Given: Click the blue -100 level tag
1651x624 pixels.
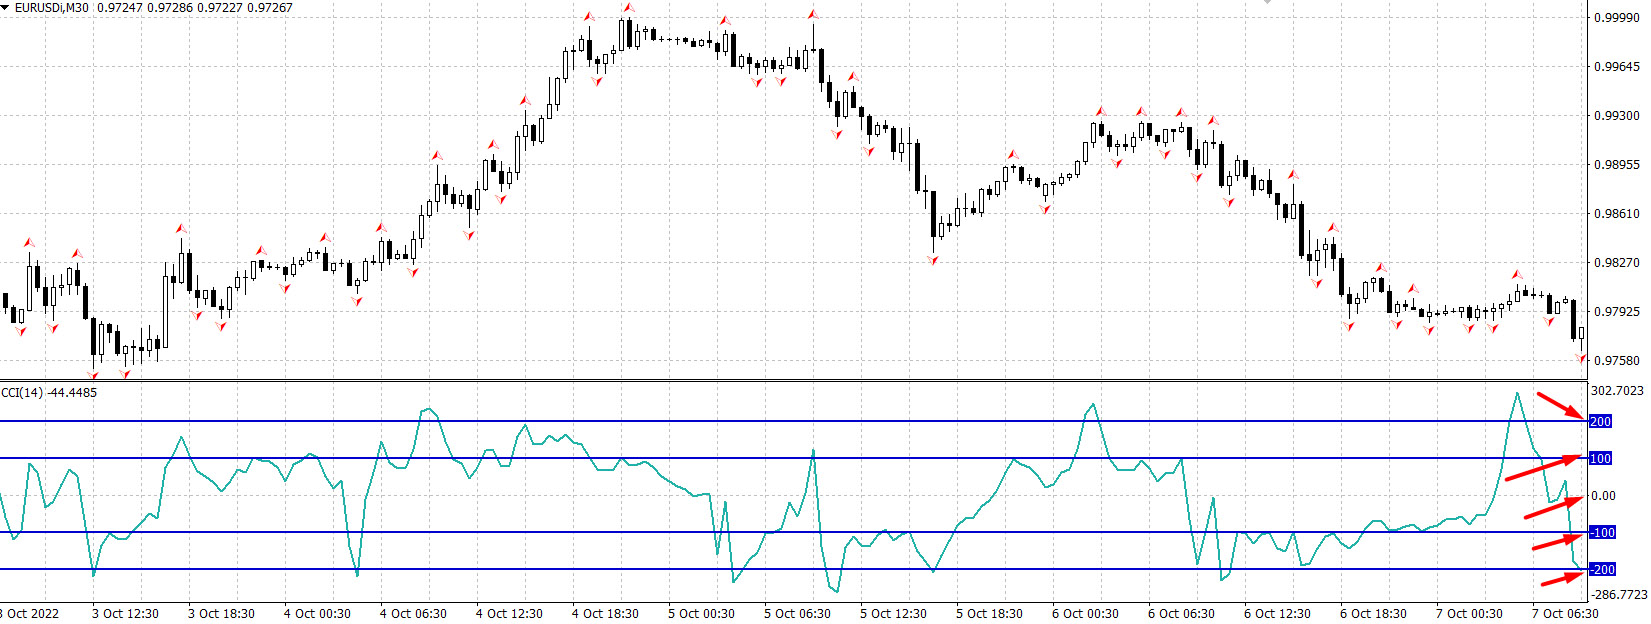Looking at the screenshot, I should click(1602, 533).
